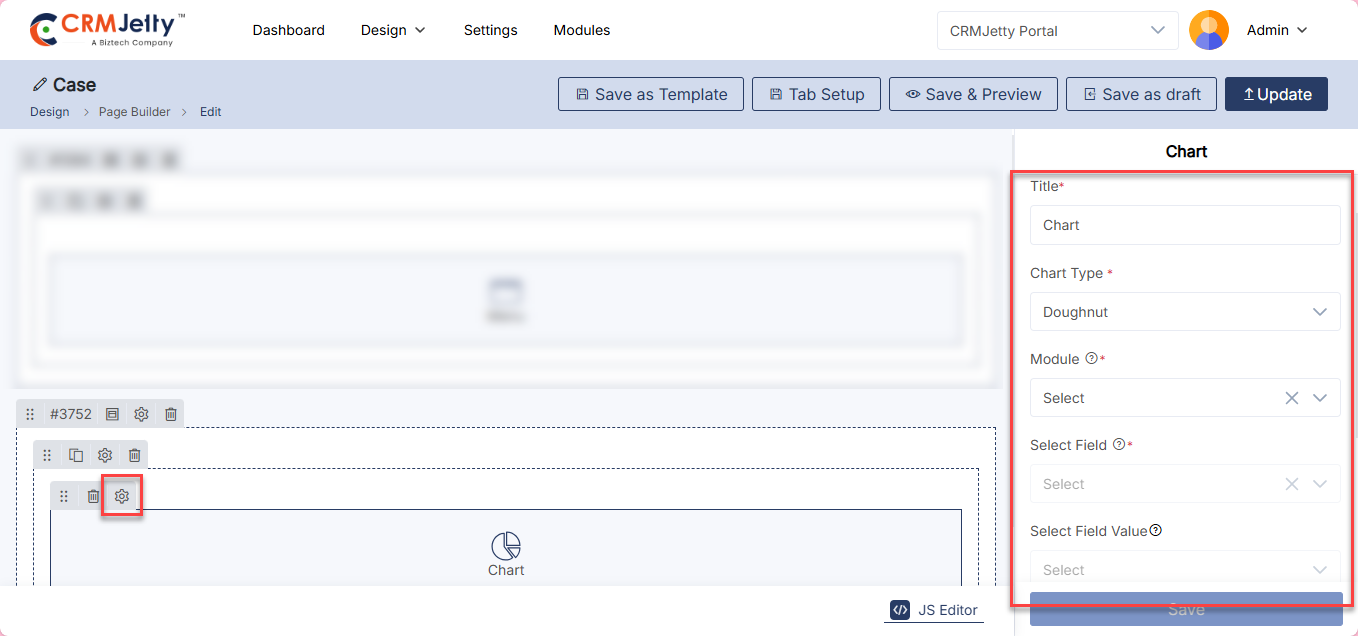1358x636 pixels.
Task: Open the Design menu
Action: click(x=393, y=30)
